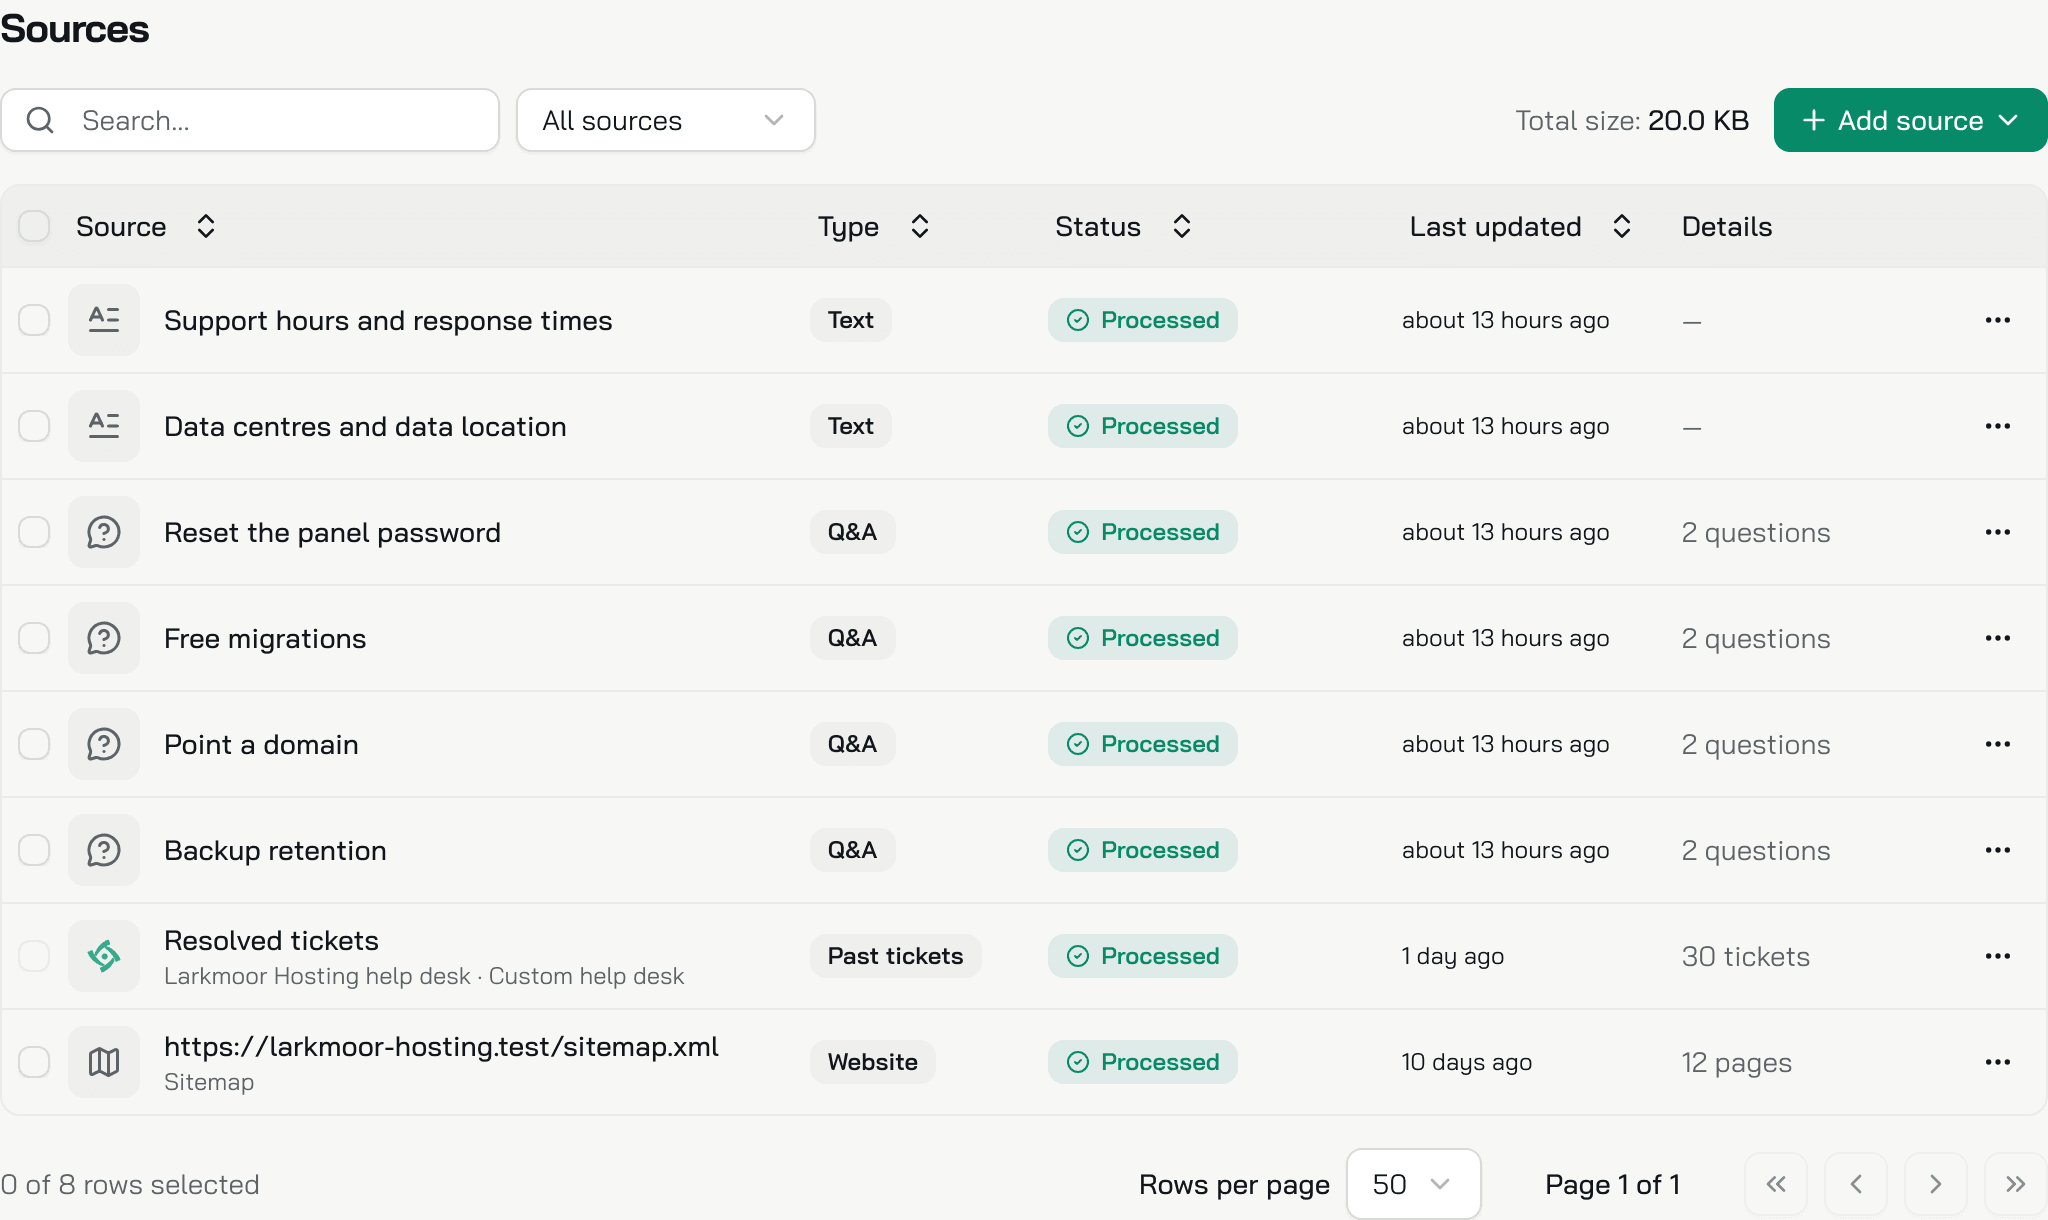This screenshot has width=2048, height=1220.
Task: Click the magnifier icon in the search box
Action: coord(40,120)
